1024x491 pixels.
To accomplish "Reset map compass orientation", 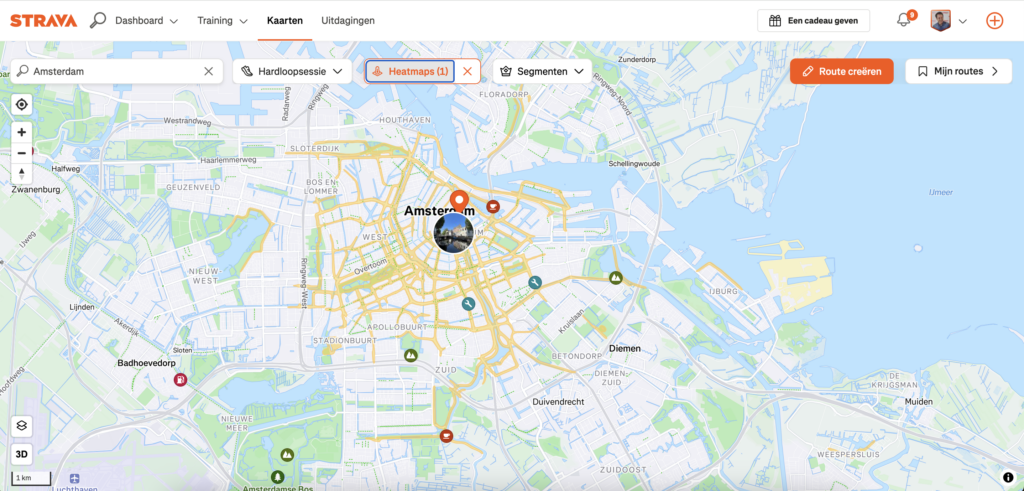I will (x=21, y=174).
